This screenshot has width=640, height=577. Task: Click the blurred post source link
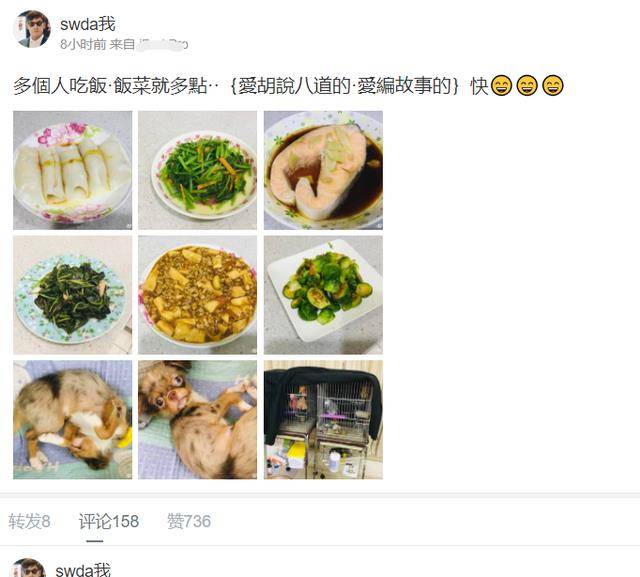click(x=162, y=44)
